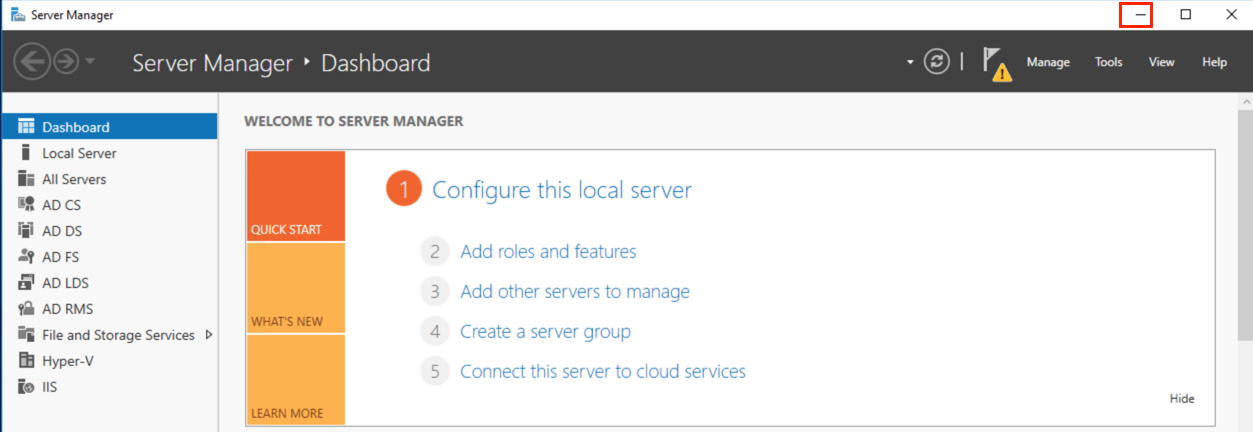Open the AD FS page
1253x432 pixels.
[110, 257]
